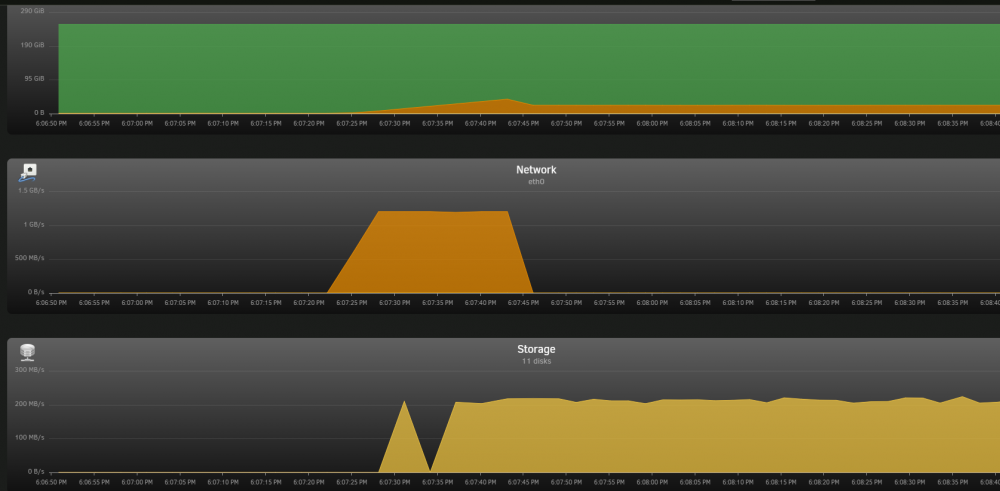Screen dimensions: 1000x491
Task: Click the sustained yellow Storage throughput area
Action: click(x=714, y=437)
